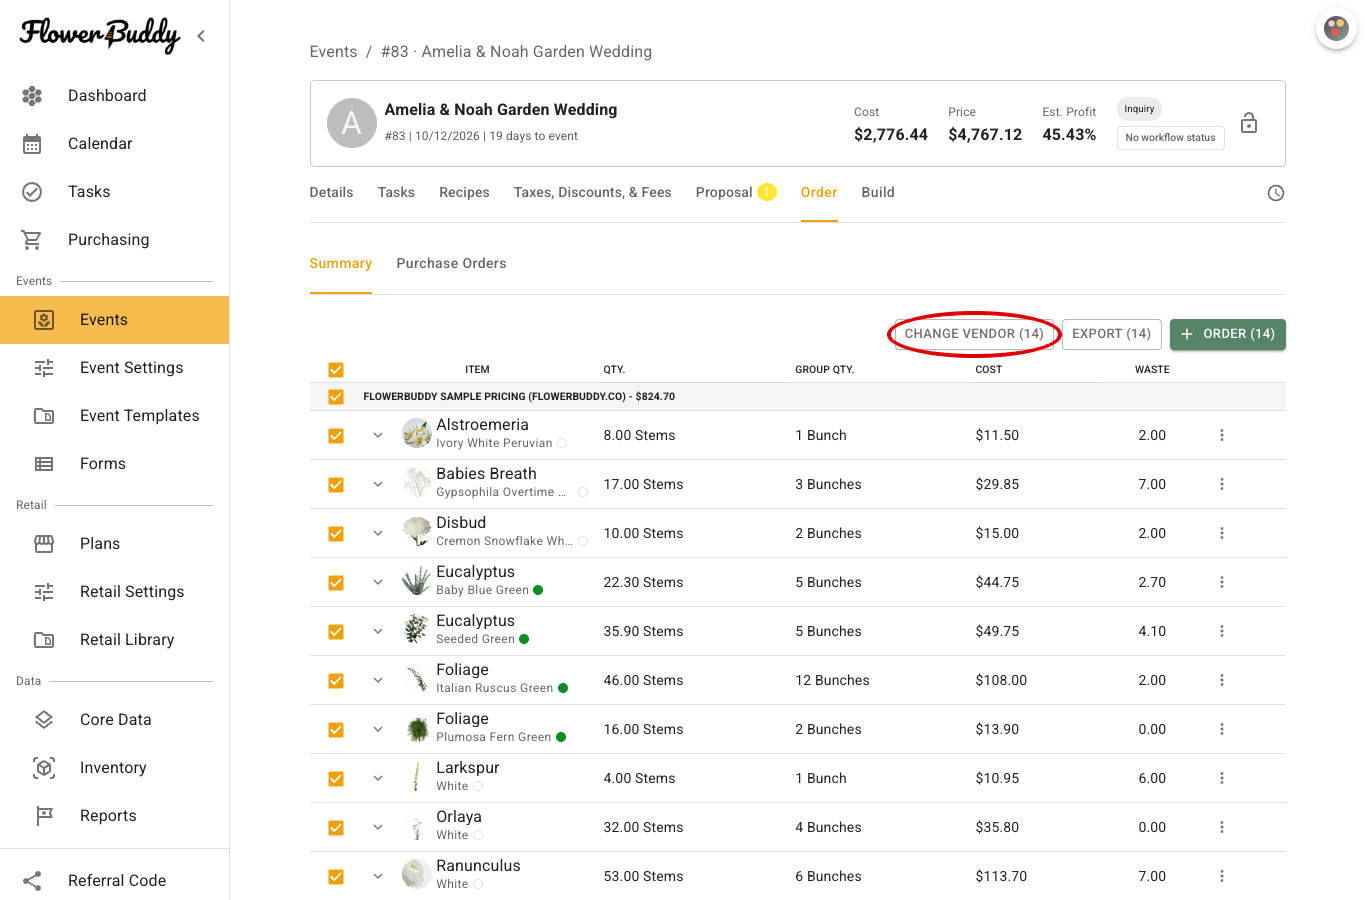The height and width of the screenshot is (900, 1365).
Task: Expand the Alstroemeria row details
Action: 378,435
